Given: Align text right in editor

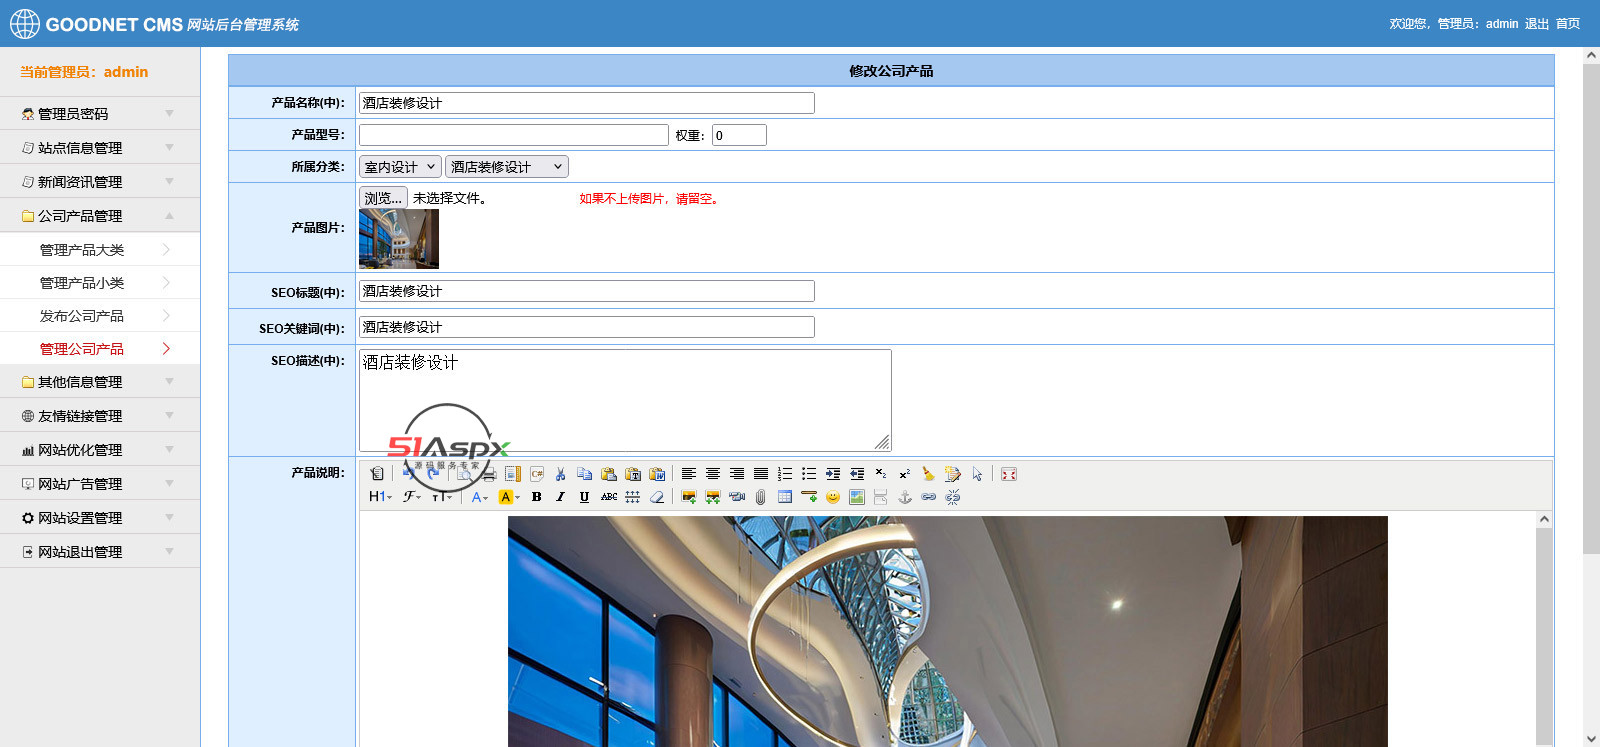Looking at the screenshot, I should (737, 474).
